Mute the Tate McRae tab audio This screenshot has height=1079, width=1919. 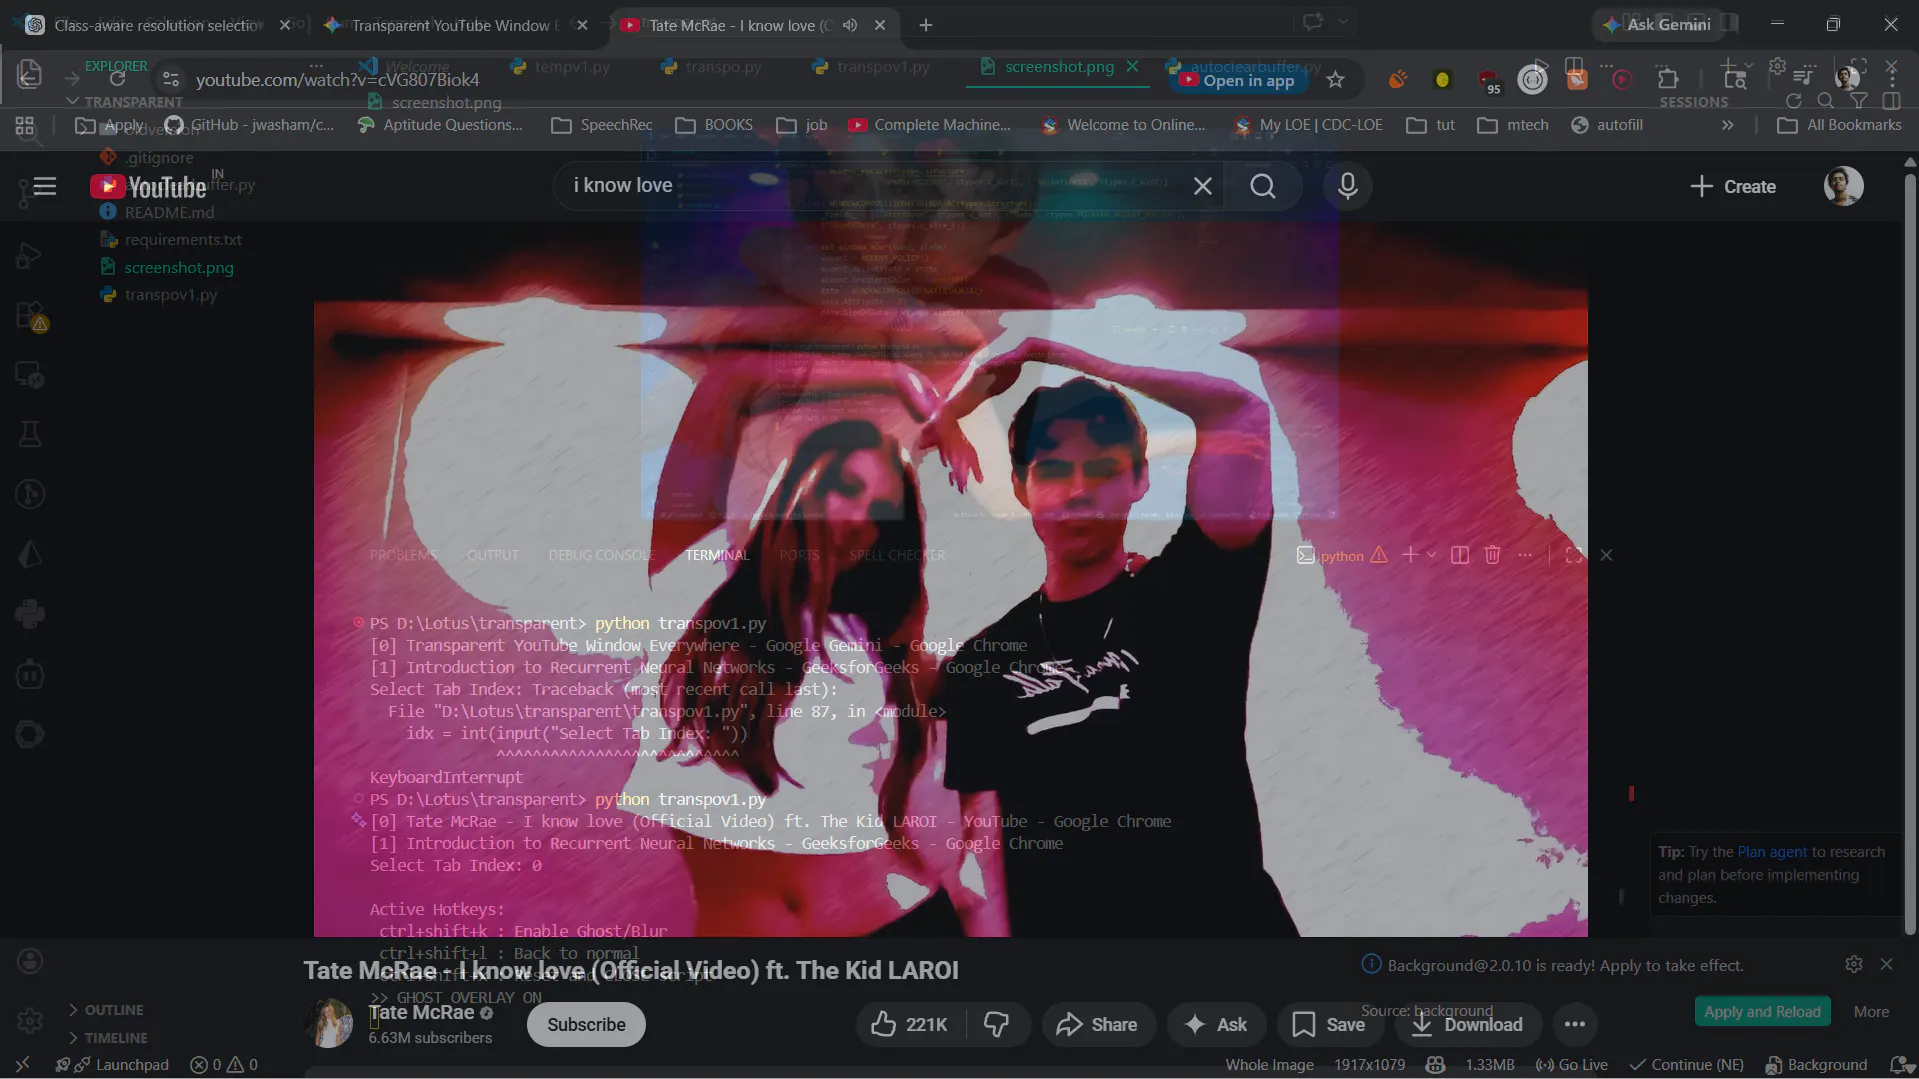pyautogui.click(x=850, y=25)
